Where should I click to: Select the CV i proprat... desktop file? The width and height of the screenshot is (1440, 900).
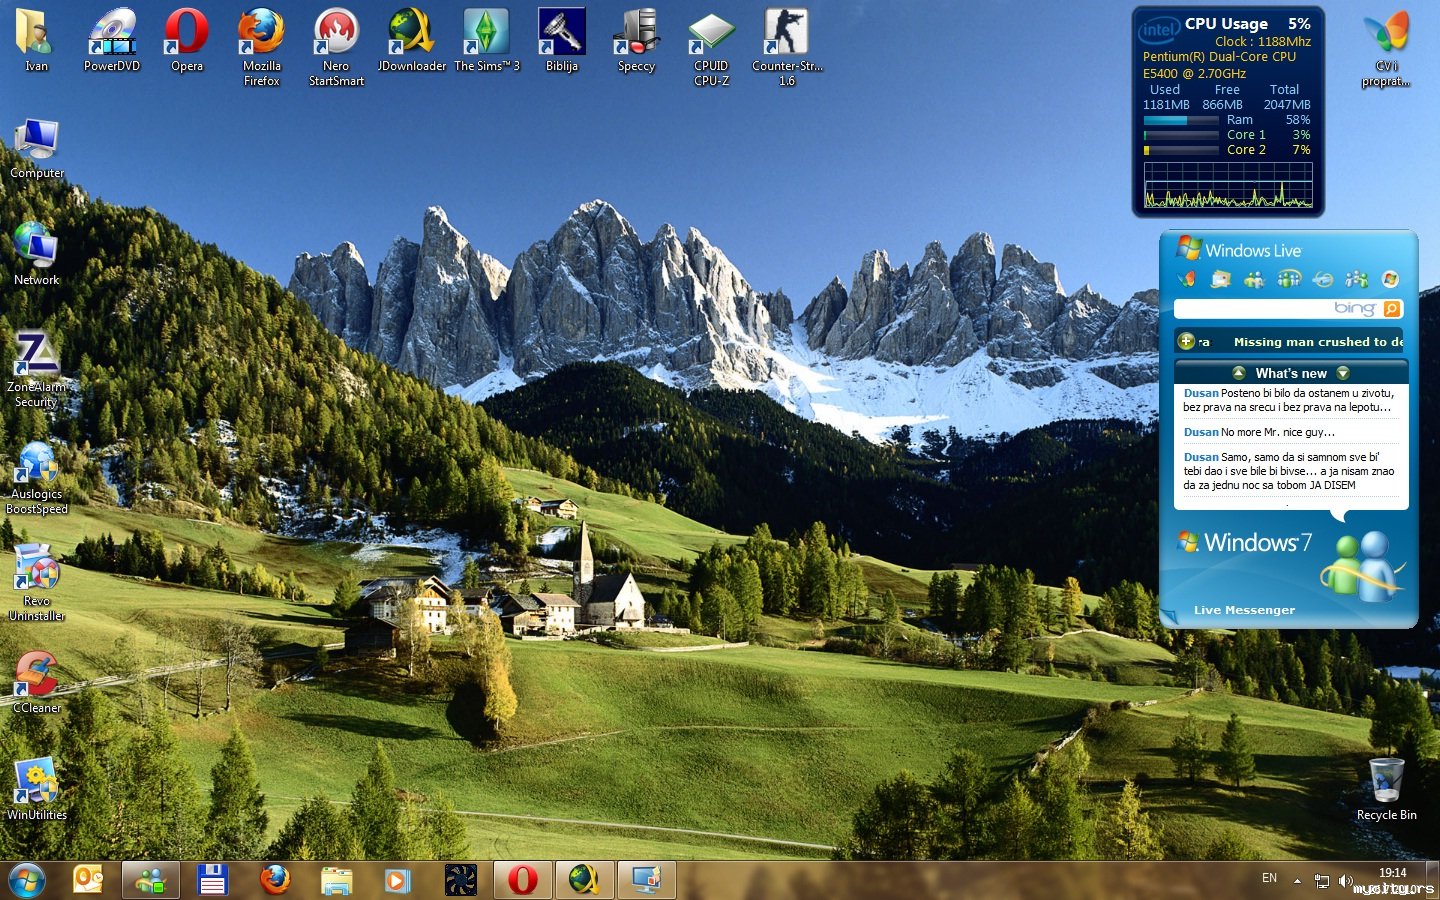[x=1386, y=50]
